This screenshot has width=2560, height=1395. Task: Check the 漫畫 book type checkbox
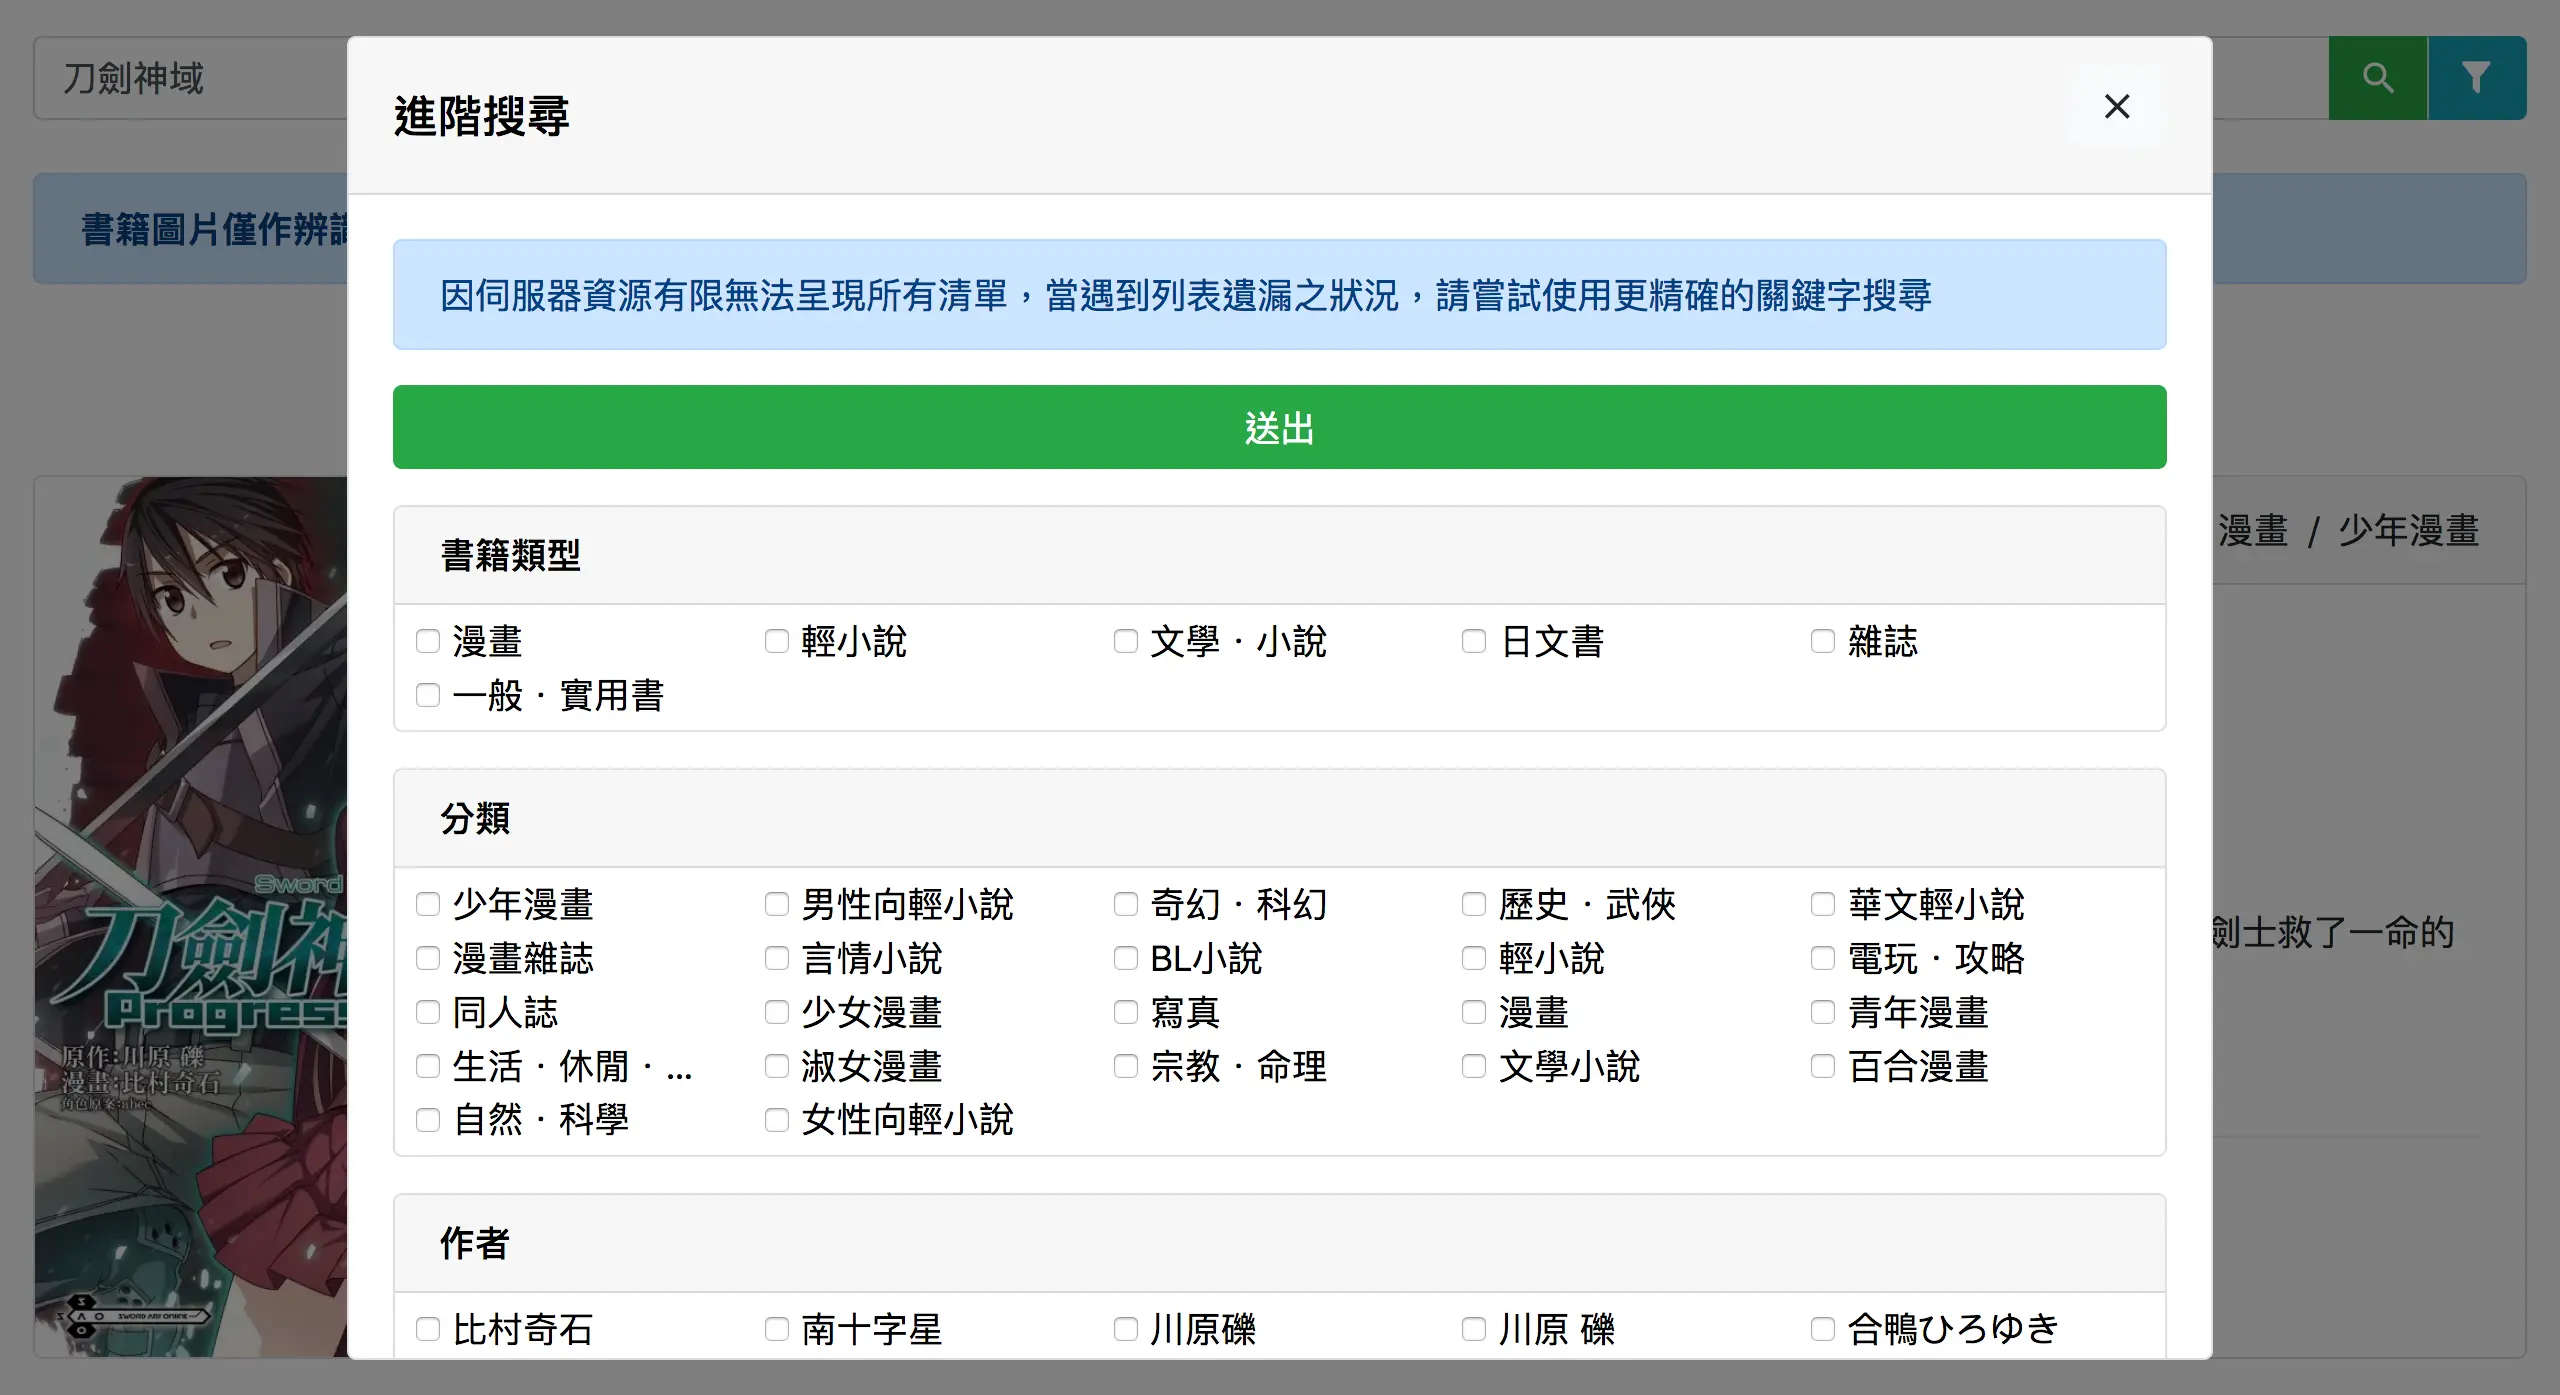point(428,641)
